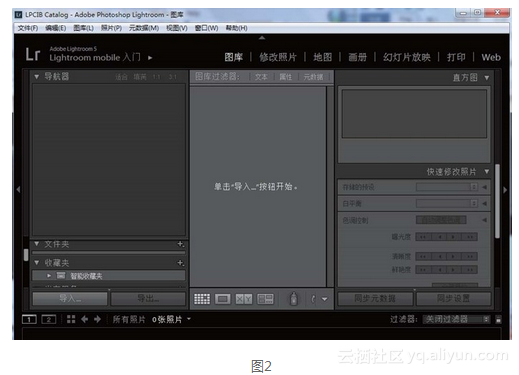Switch to loupe view
The height and width of the screenshot is (375, 519).
[x=223, y=299]
